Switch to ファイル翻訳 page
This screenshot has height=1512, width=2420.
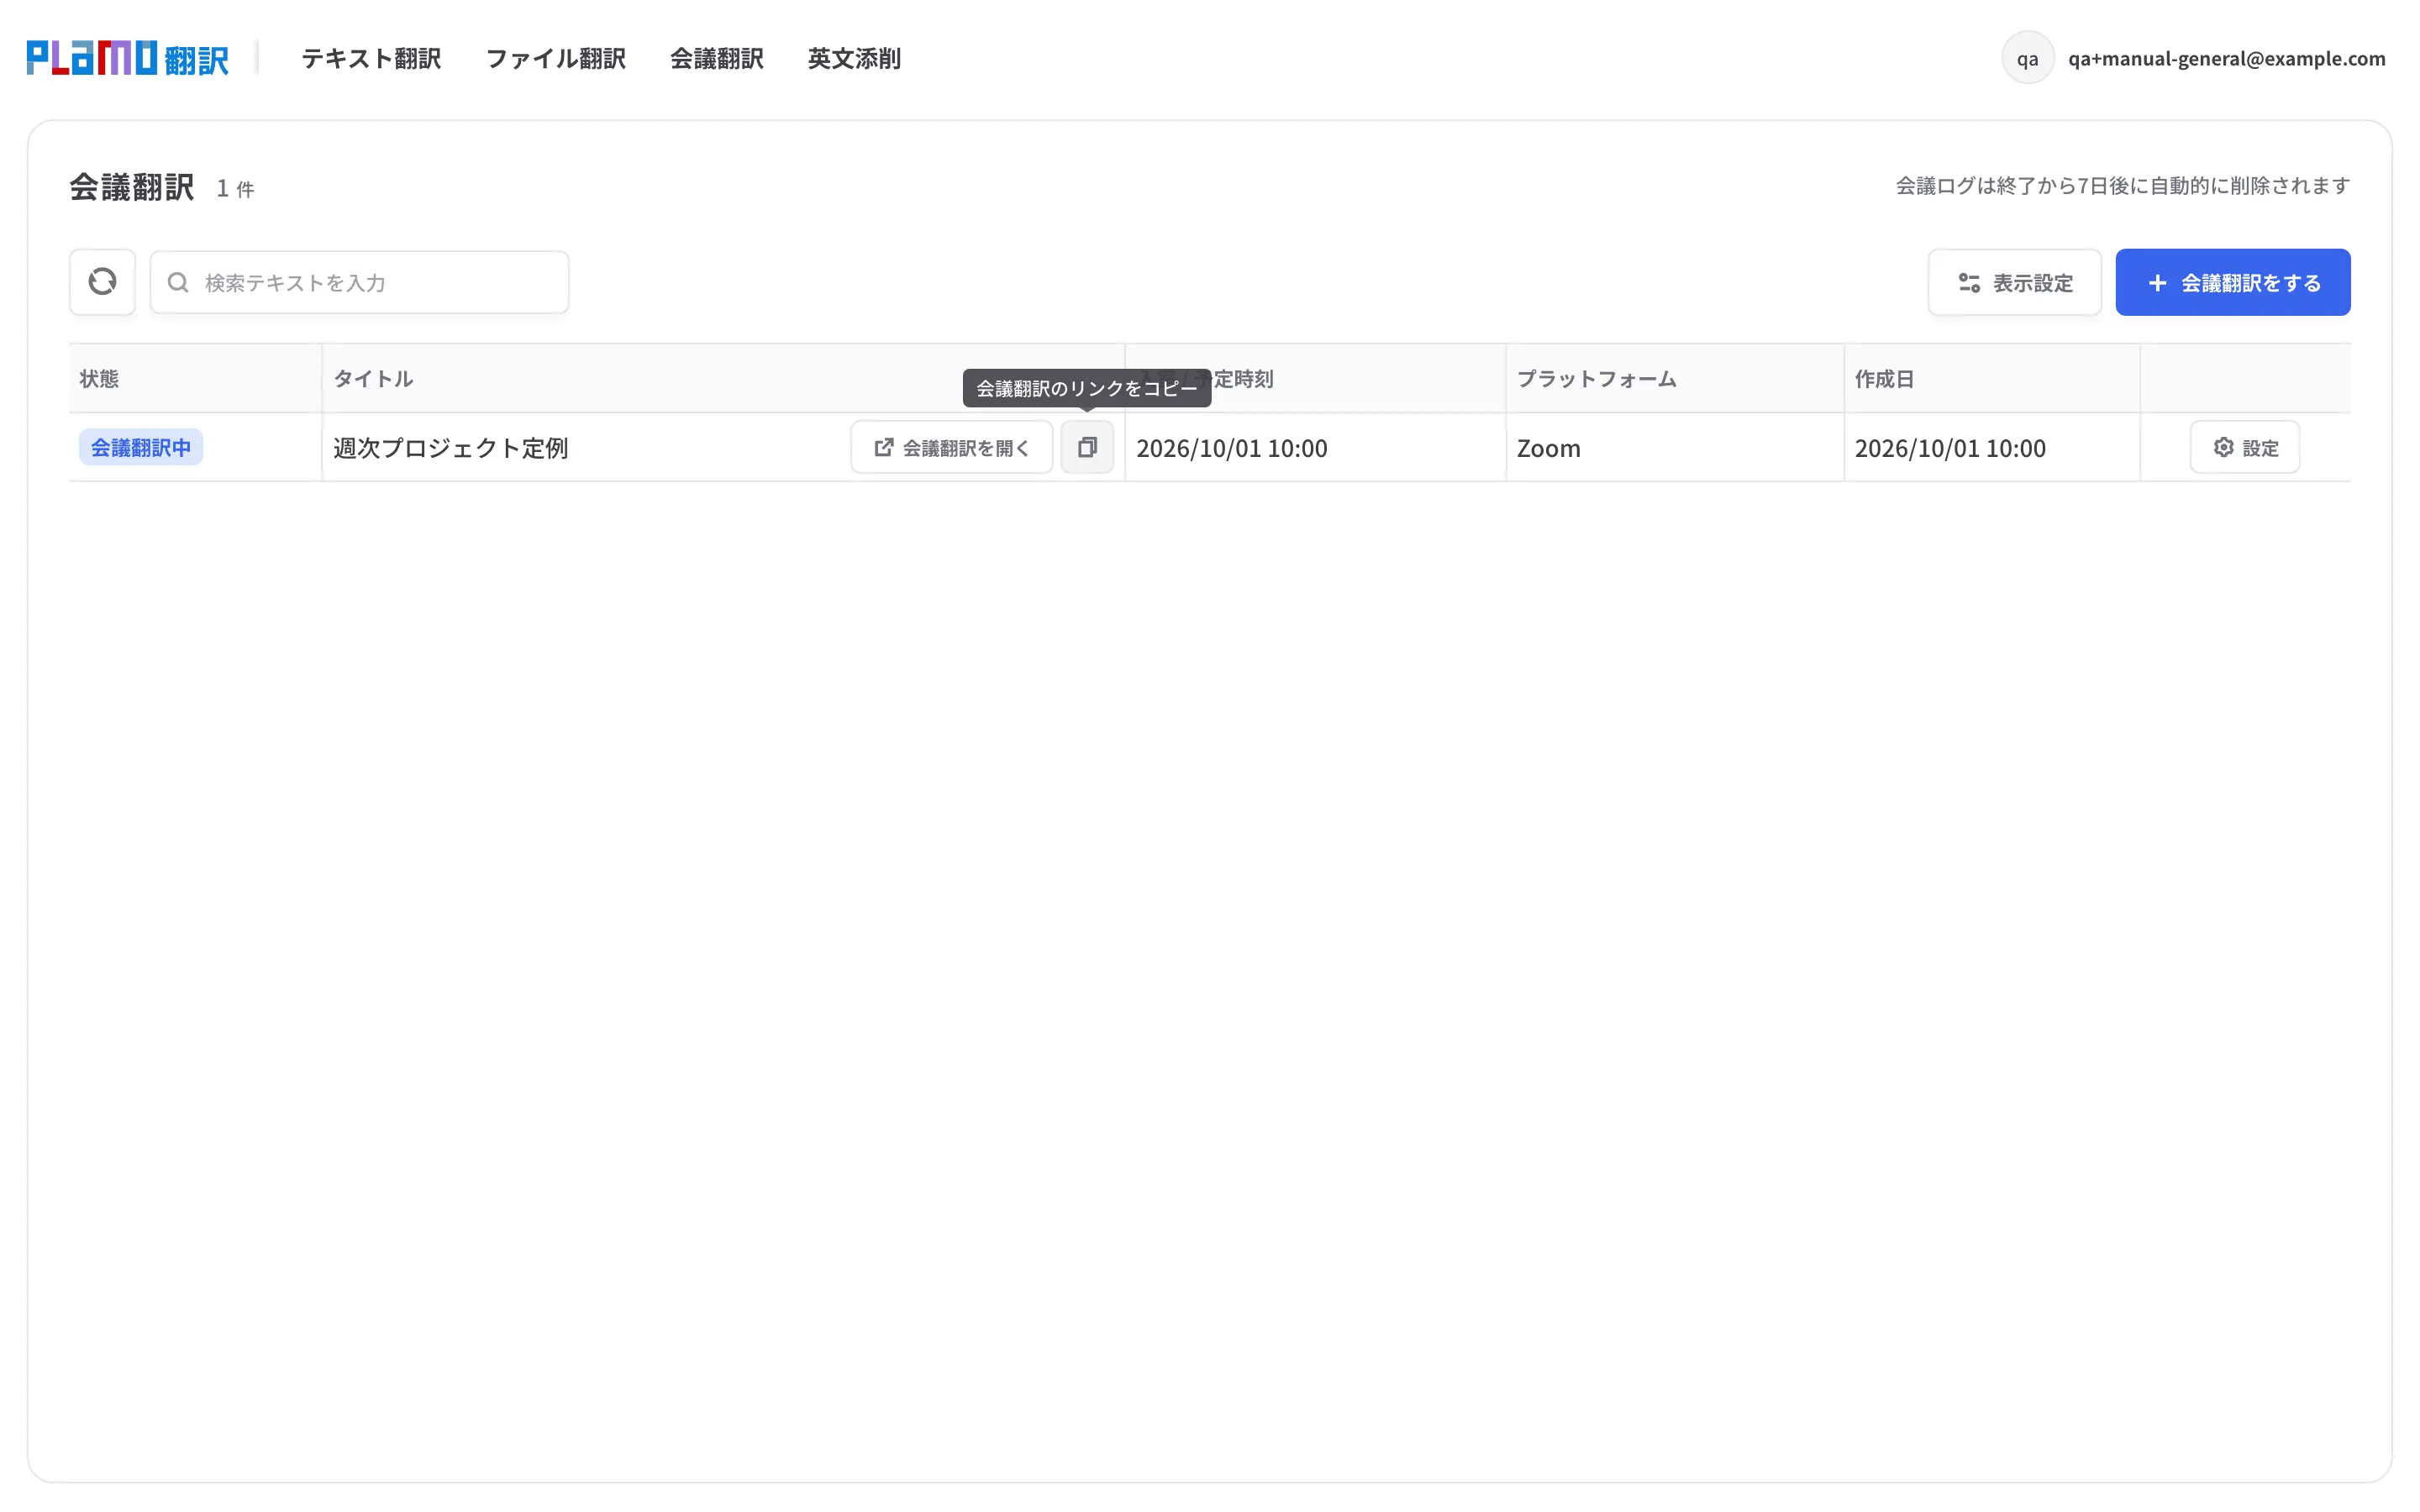click(x=556, y=58)
